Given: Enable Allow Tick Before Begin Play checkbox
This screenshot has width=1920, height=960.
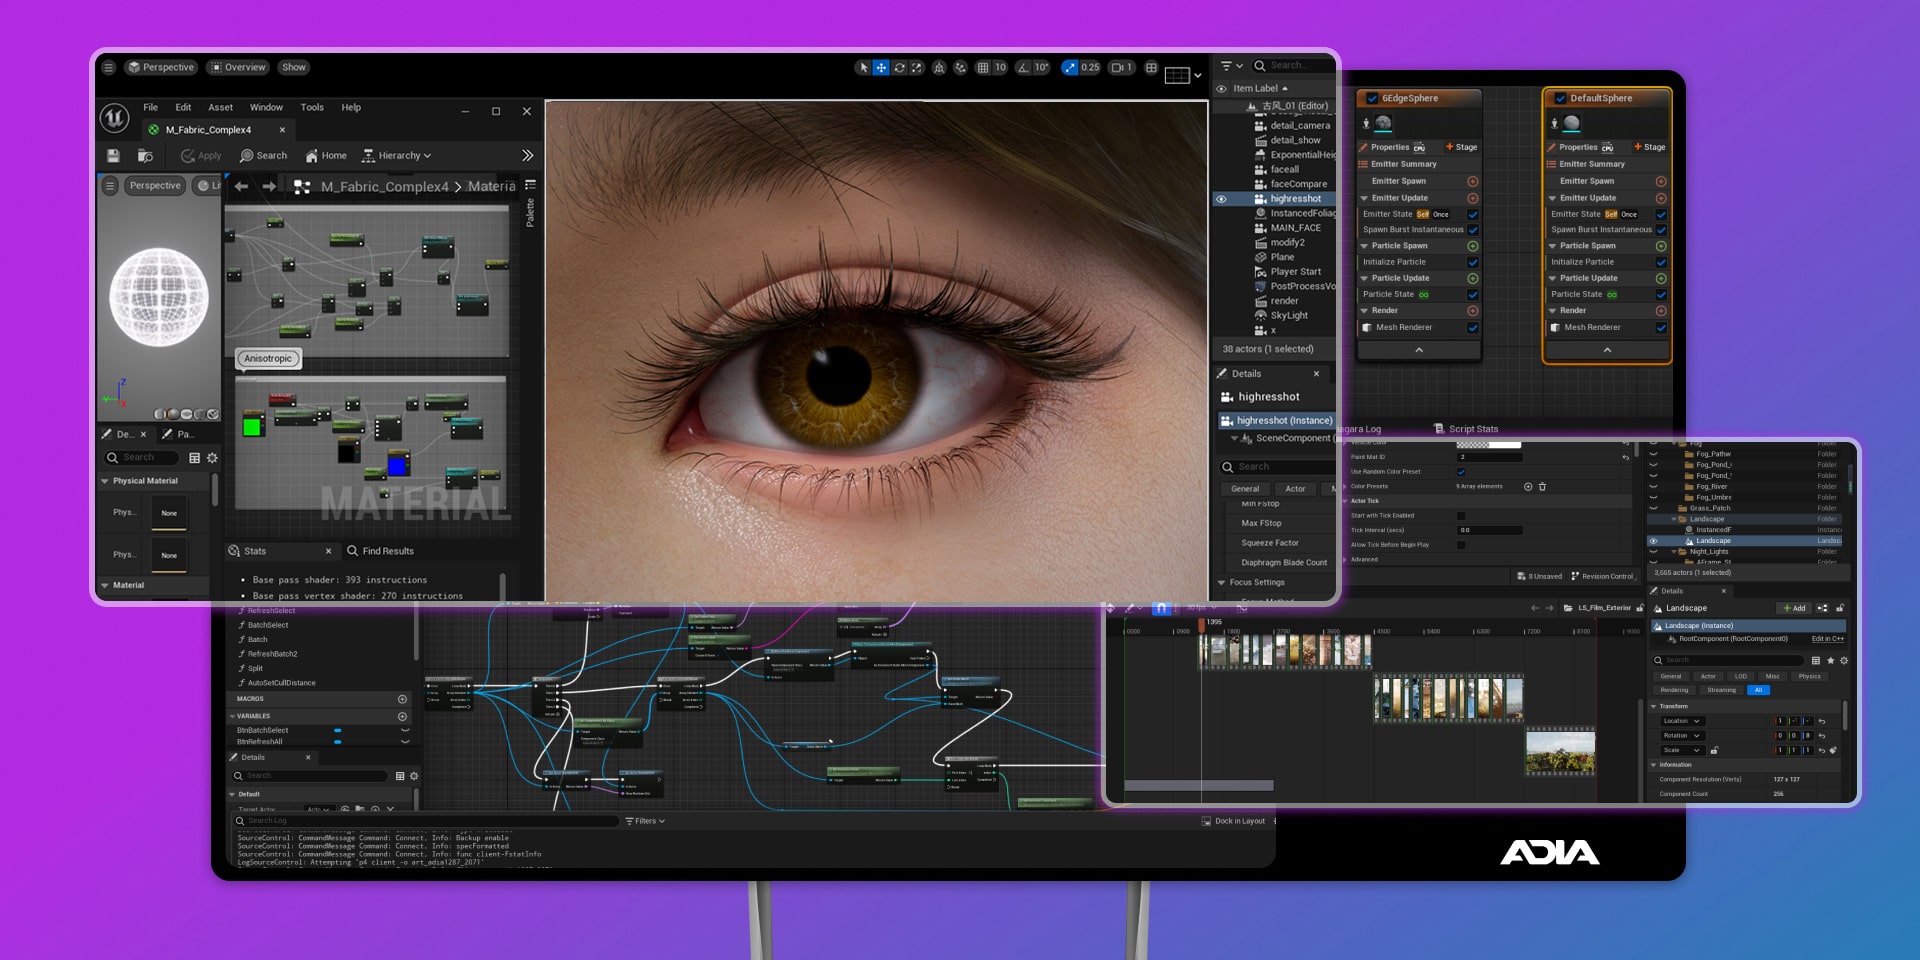Looking at the screenshot, I should click(1461, 545).
